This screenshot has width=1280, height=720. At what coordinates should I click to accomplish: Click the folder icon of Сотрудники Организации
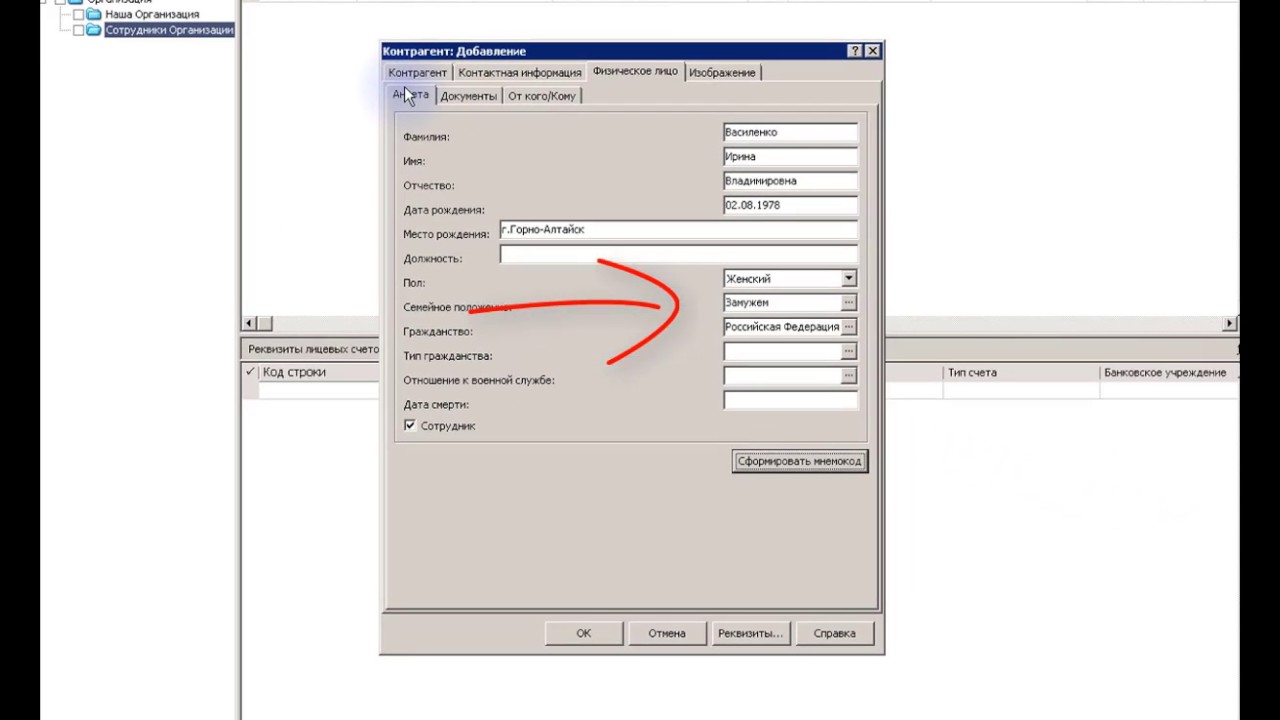94,30
